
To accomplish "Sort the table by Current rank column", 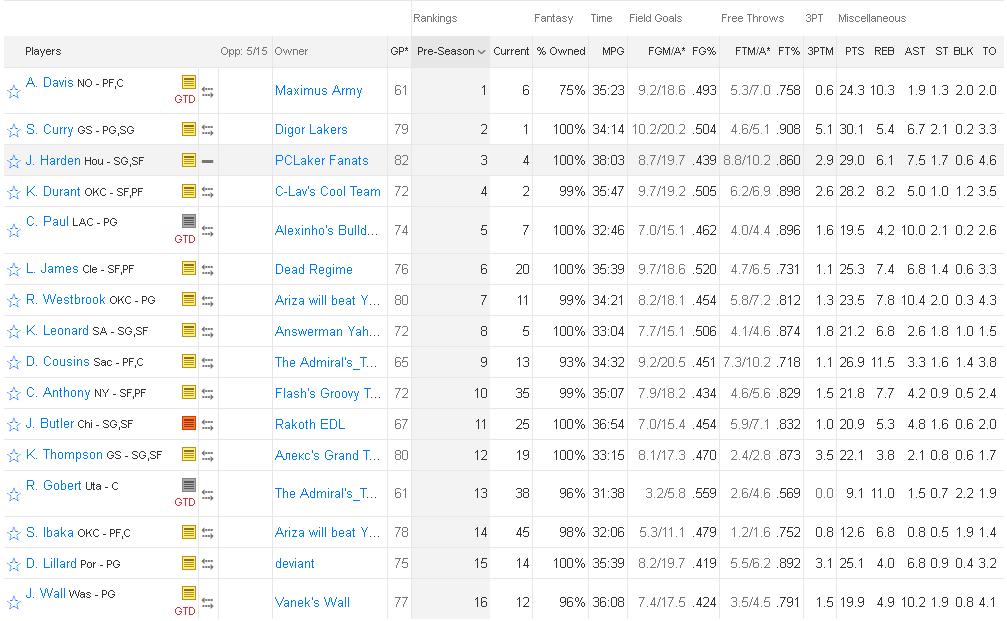I will [511, 51].
